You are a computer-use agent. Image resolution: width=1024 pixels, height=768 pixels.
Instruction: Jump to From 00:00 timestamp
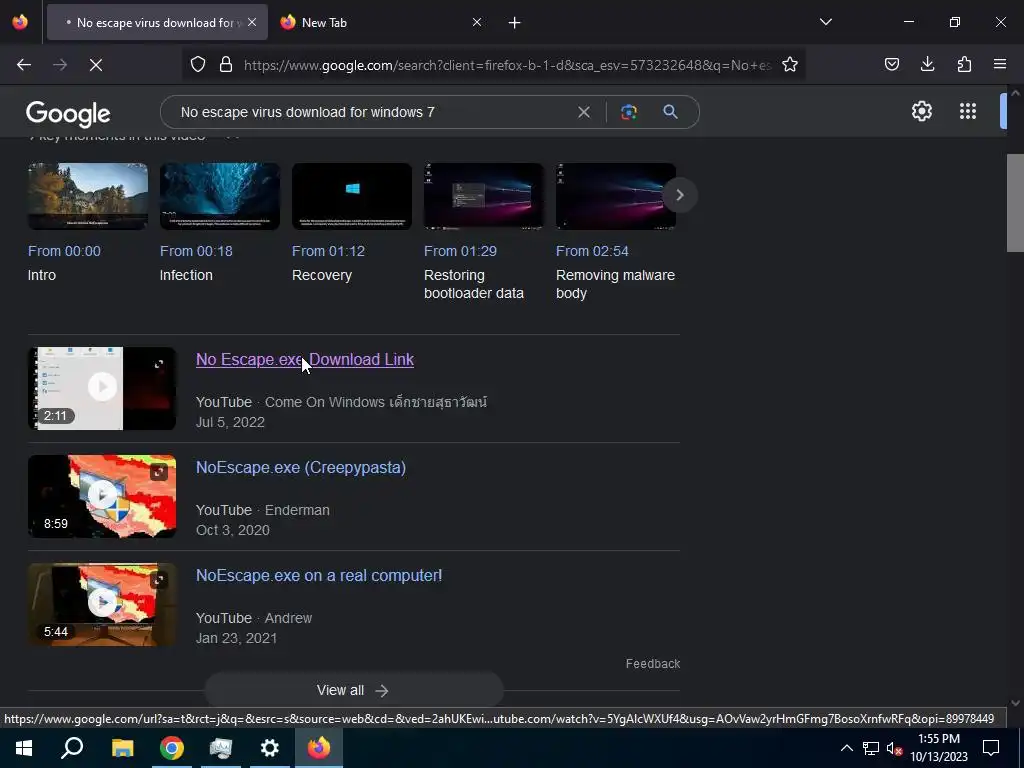pos(64,251)
